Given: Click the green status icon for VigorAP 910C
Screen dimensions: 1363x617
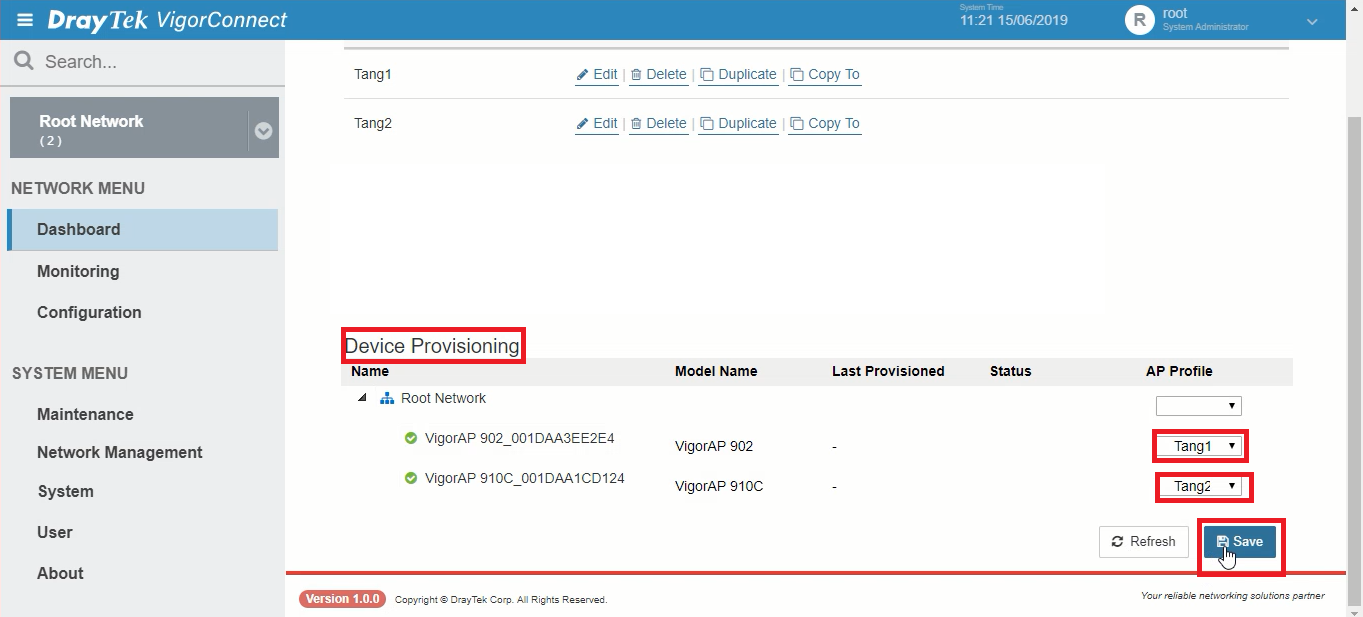Looking at the screenshot, I should click(x=410, y=478).
